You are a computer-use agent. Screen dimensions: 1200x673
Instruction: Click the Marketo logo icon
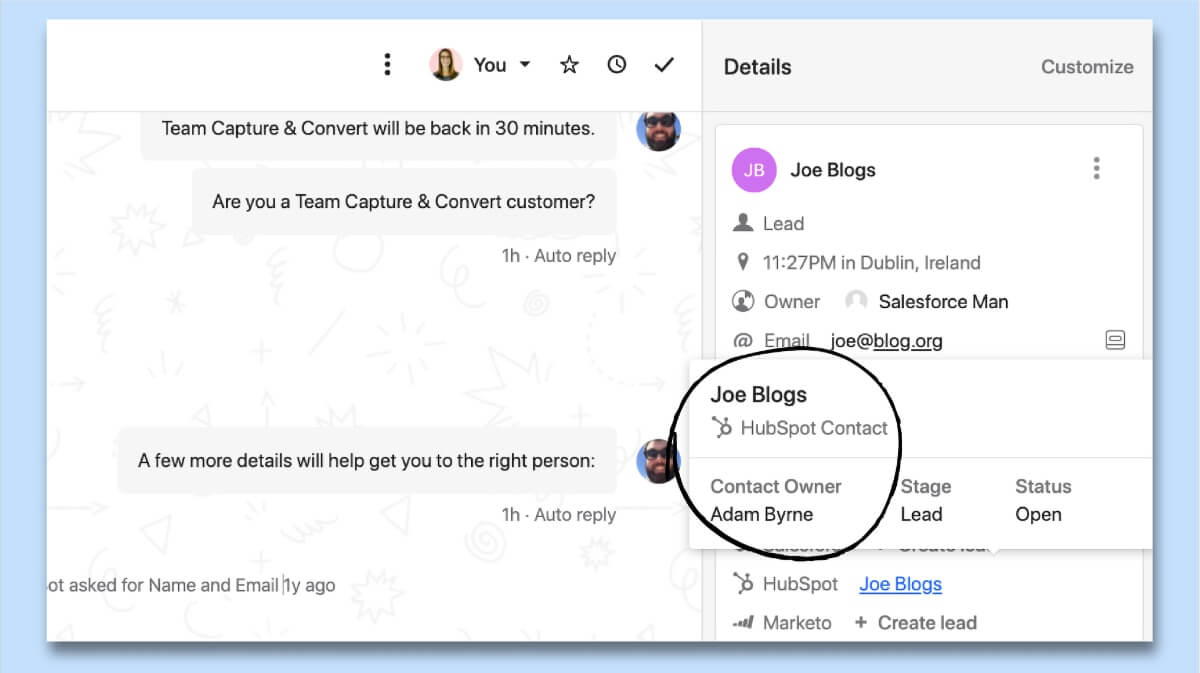pos(743,622)
